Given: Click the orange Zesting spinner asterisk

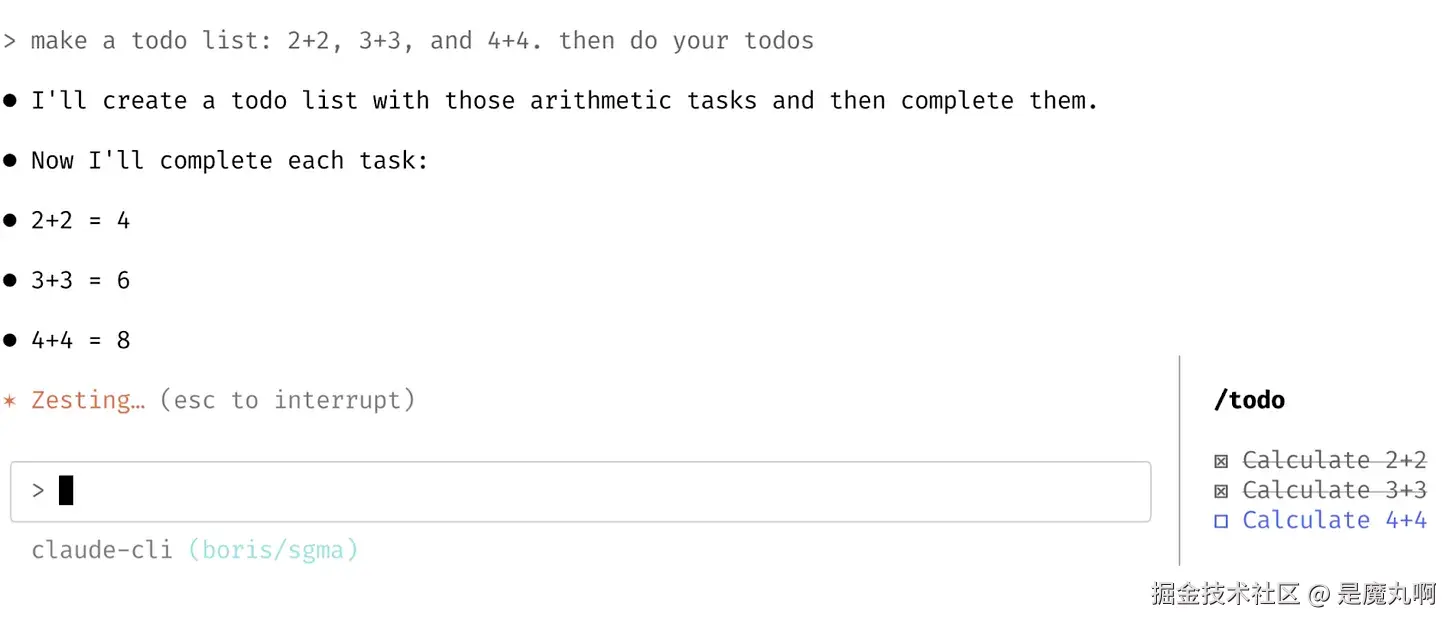Looking at the screenshot, I should coord(10,401).
